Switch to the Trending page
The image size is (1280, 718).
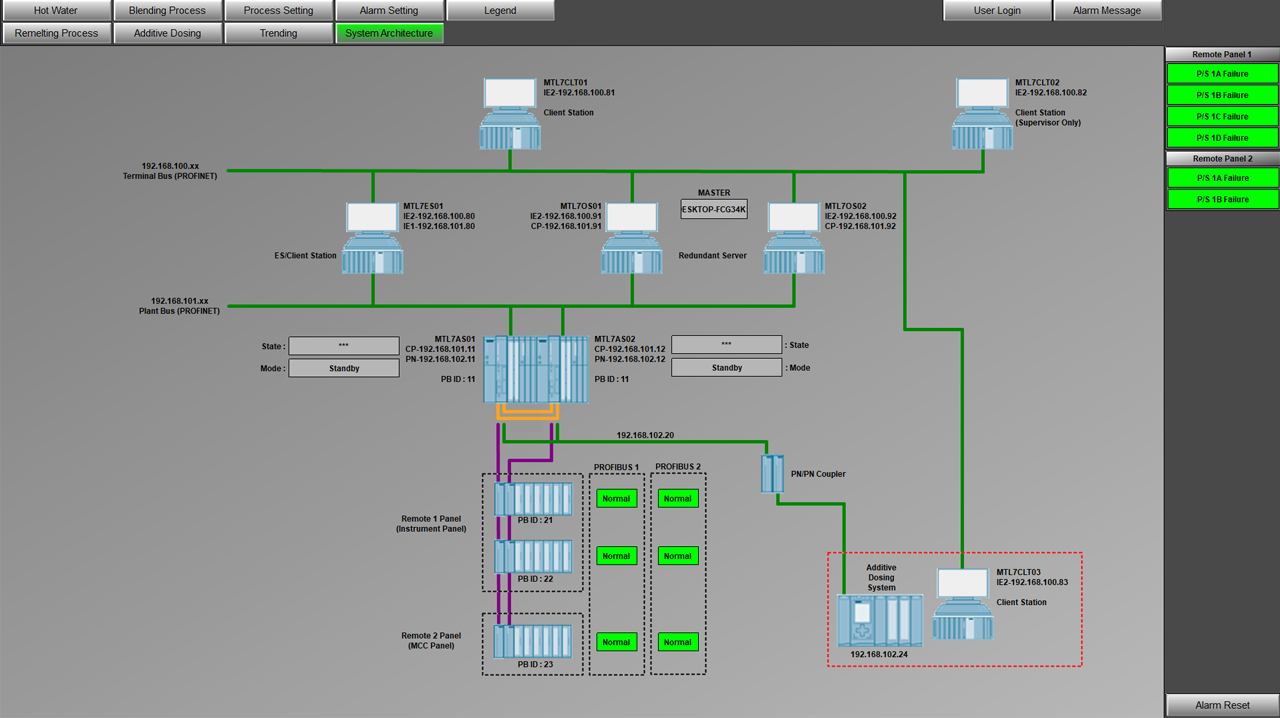coord(278,33)
